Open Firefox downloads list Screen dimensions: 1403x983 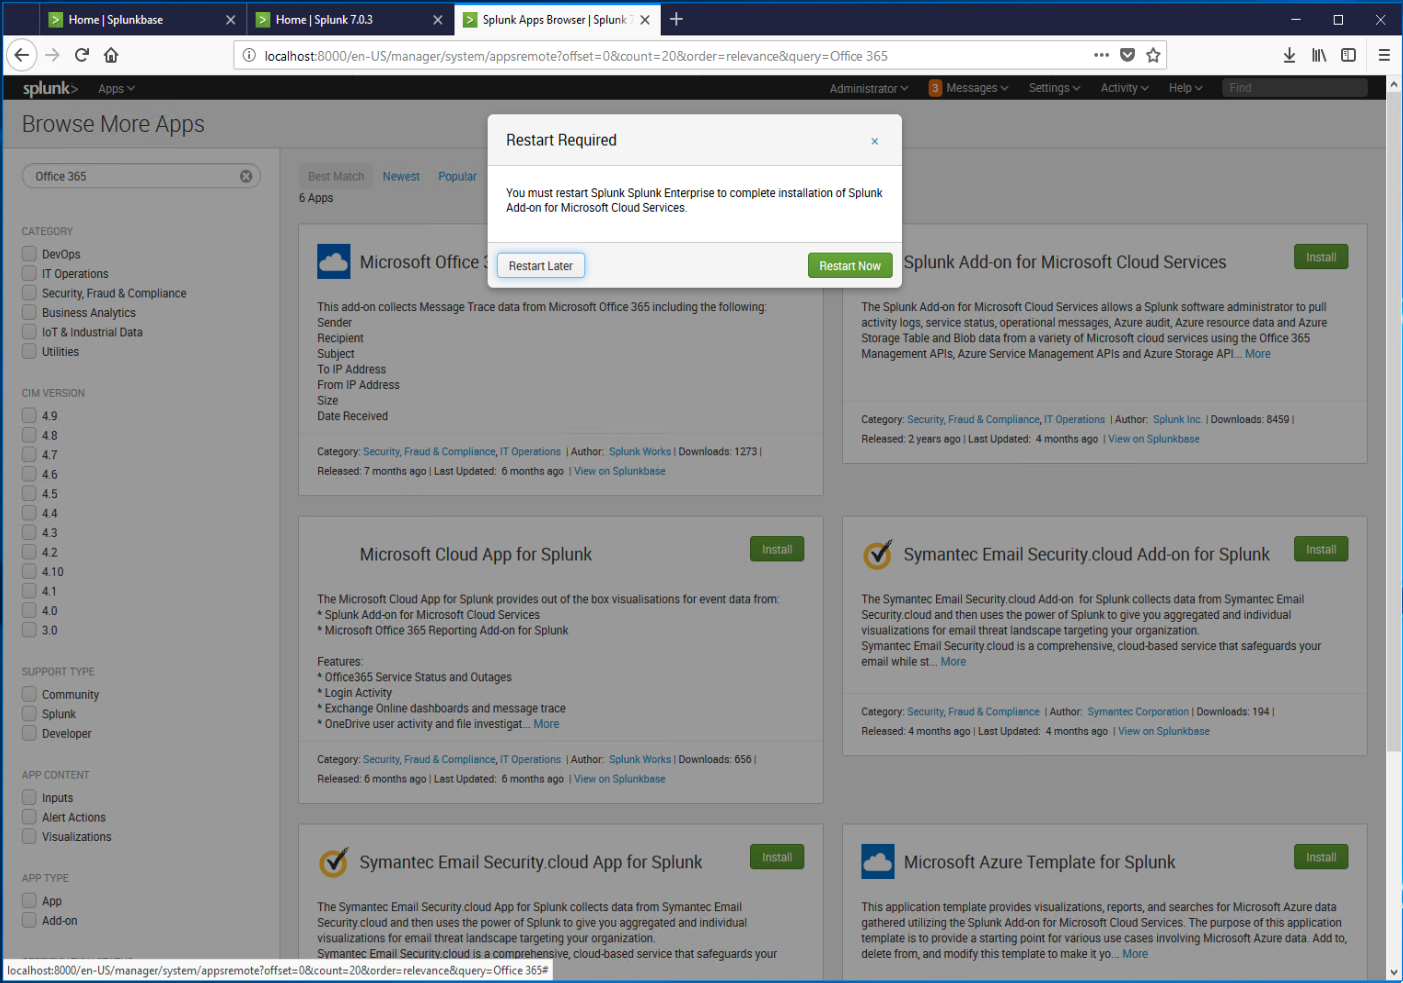(1289, 55)
